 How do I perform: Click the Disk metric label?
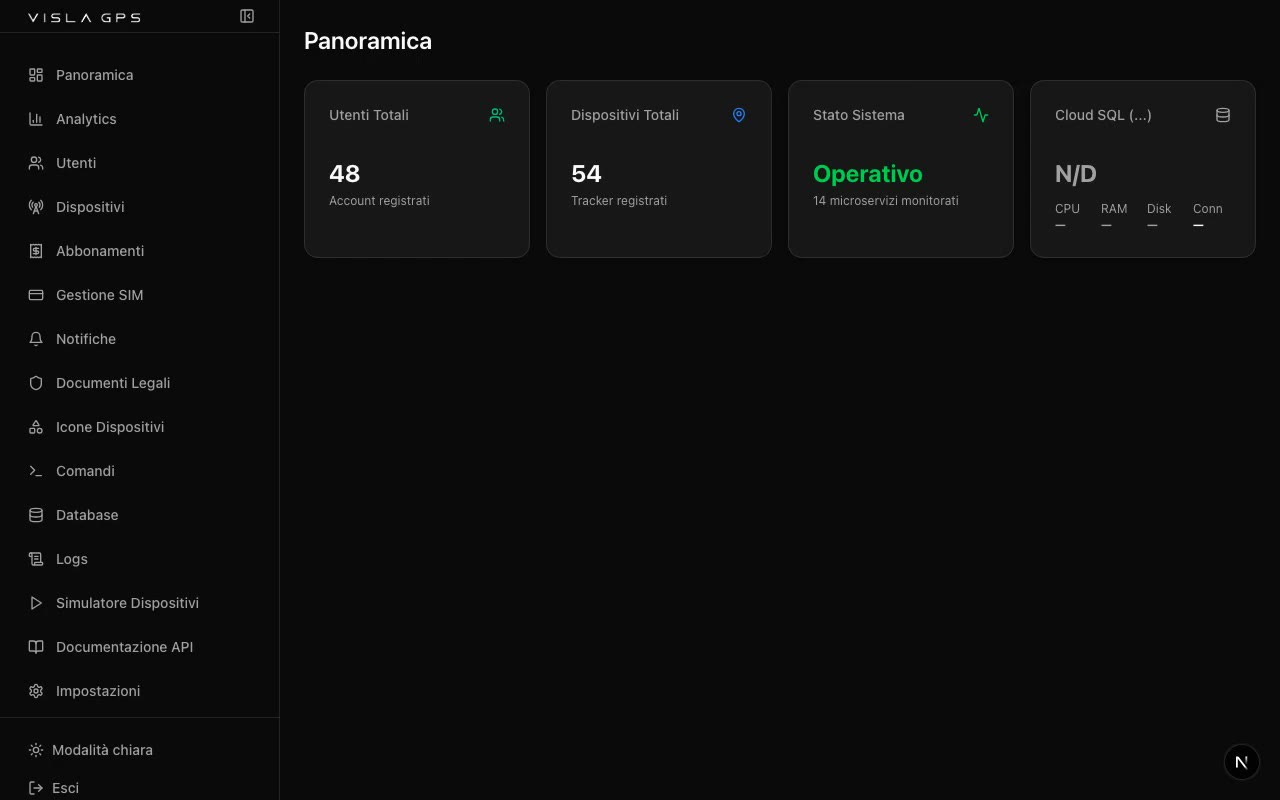1159,209
